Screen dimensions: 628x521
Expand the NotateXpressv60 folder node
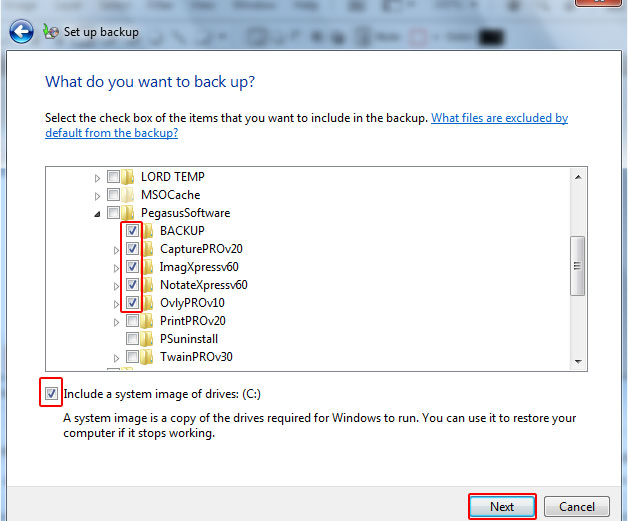(117, 285)
